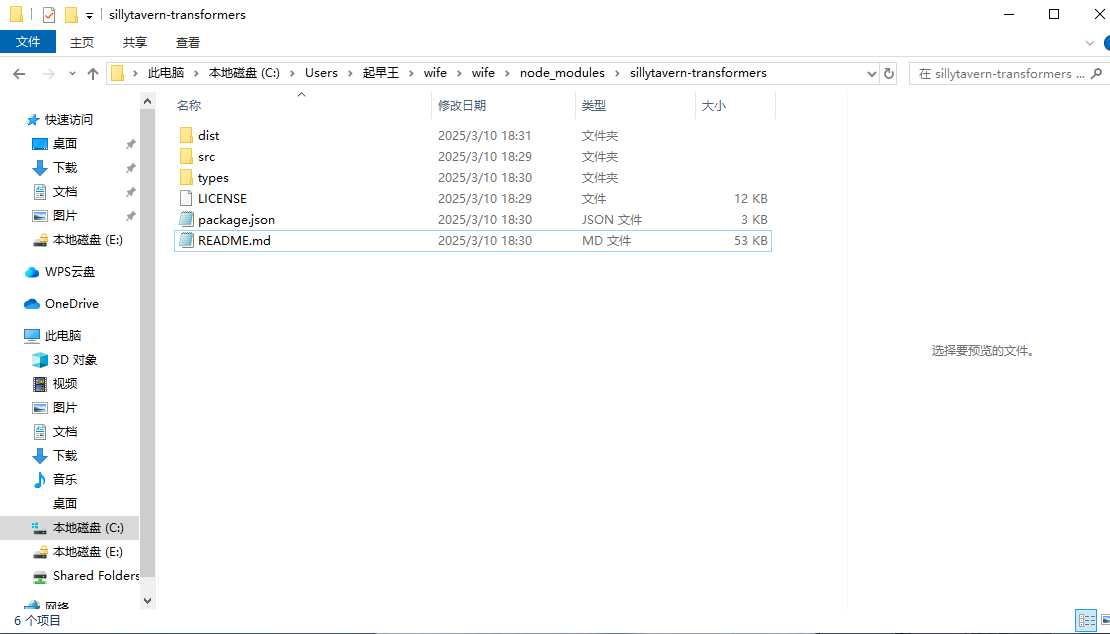This screenshot has width=1110, height=634.
Task: Go forward with the right arrow
Action: pos(48,74)
